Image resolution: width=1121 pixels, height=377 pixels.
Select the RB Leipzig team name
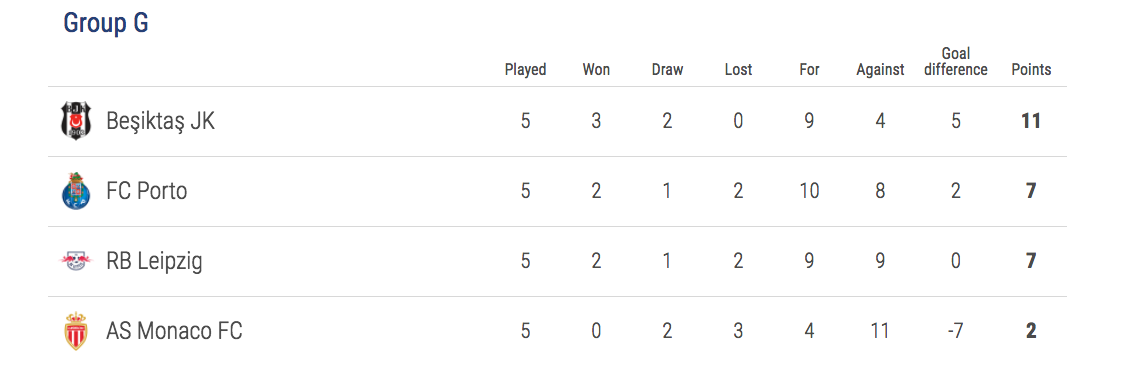[x=154, y=262]
